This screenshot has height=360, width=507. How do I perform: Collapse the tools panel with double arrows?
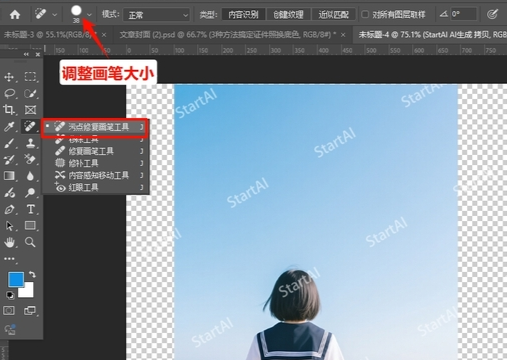pos(26,54)
